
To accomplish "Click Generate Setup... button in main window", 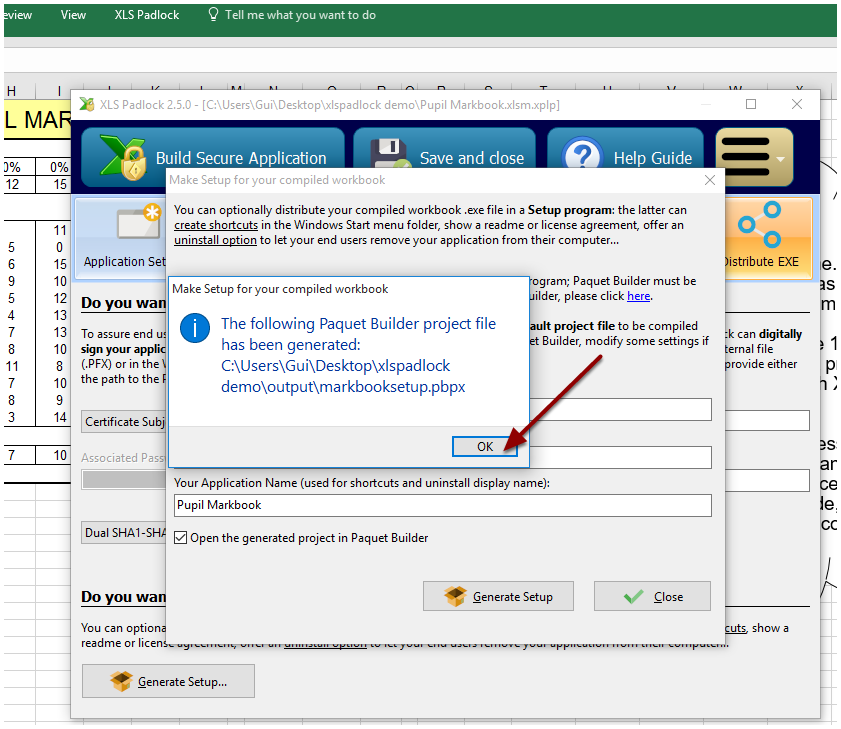I will coord(168,682).
